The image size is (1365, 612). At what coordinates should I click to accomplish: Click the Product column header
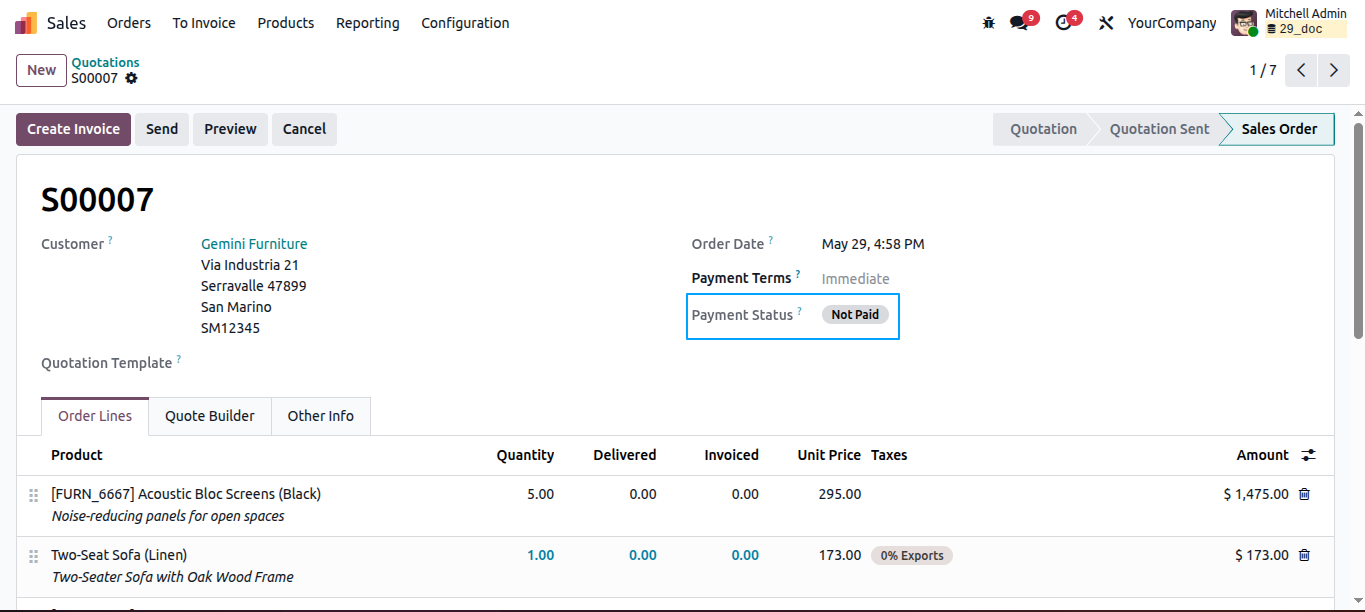(x=77, y=455)
